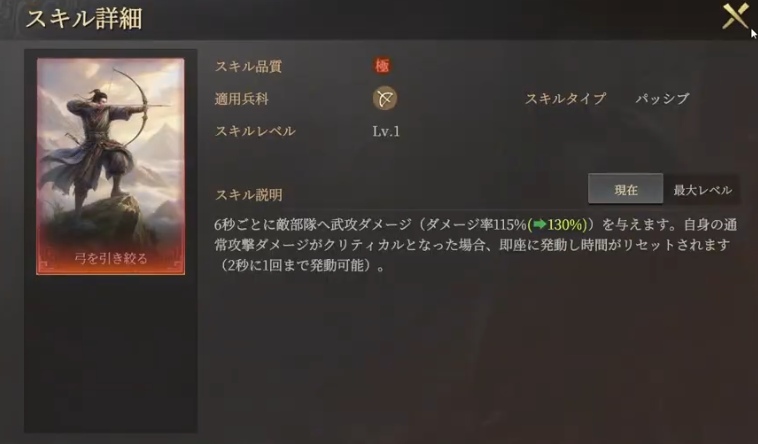Viewport: 758px width, 444px height.
Task: Click empty dark panel below skill card
Action: (x=111, y=353)
